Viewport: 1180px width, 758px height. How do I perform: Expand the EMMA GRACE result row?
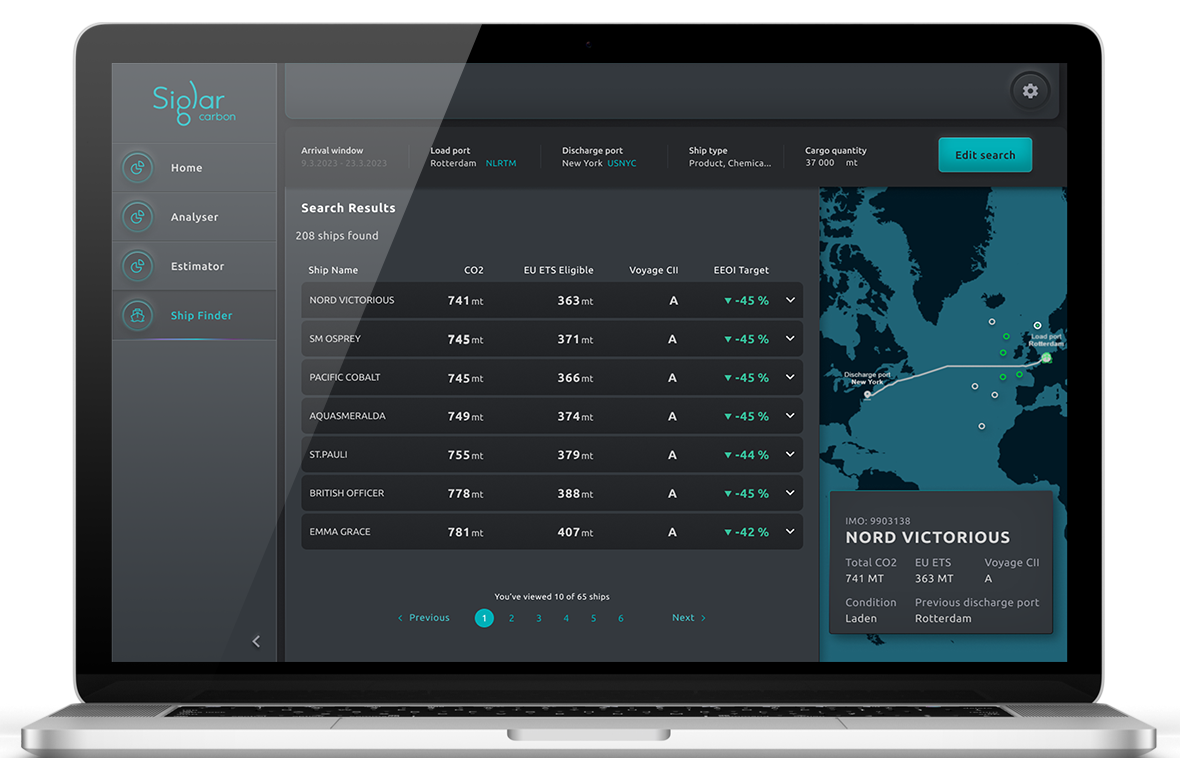789,531
